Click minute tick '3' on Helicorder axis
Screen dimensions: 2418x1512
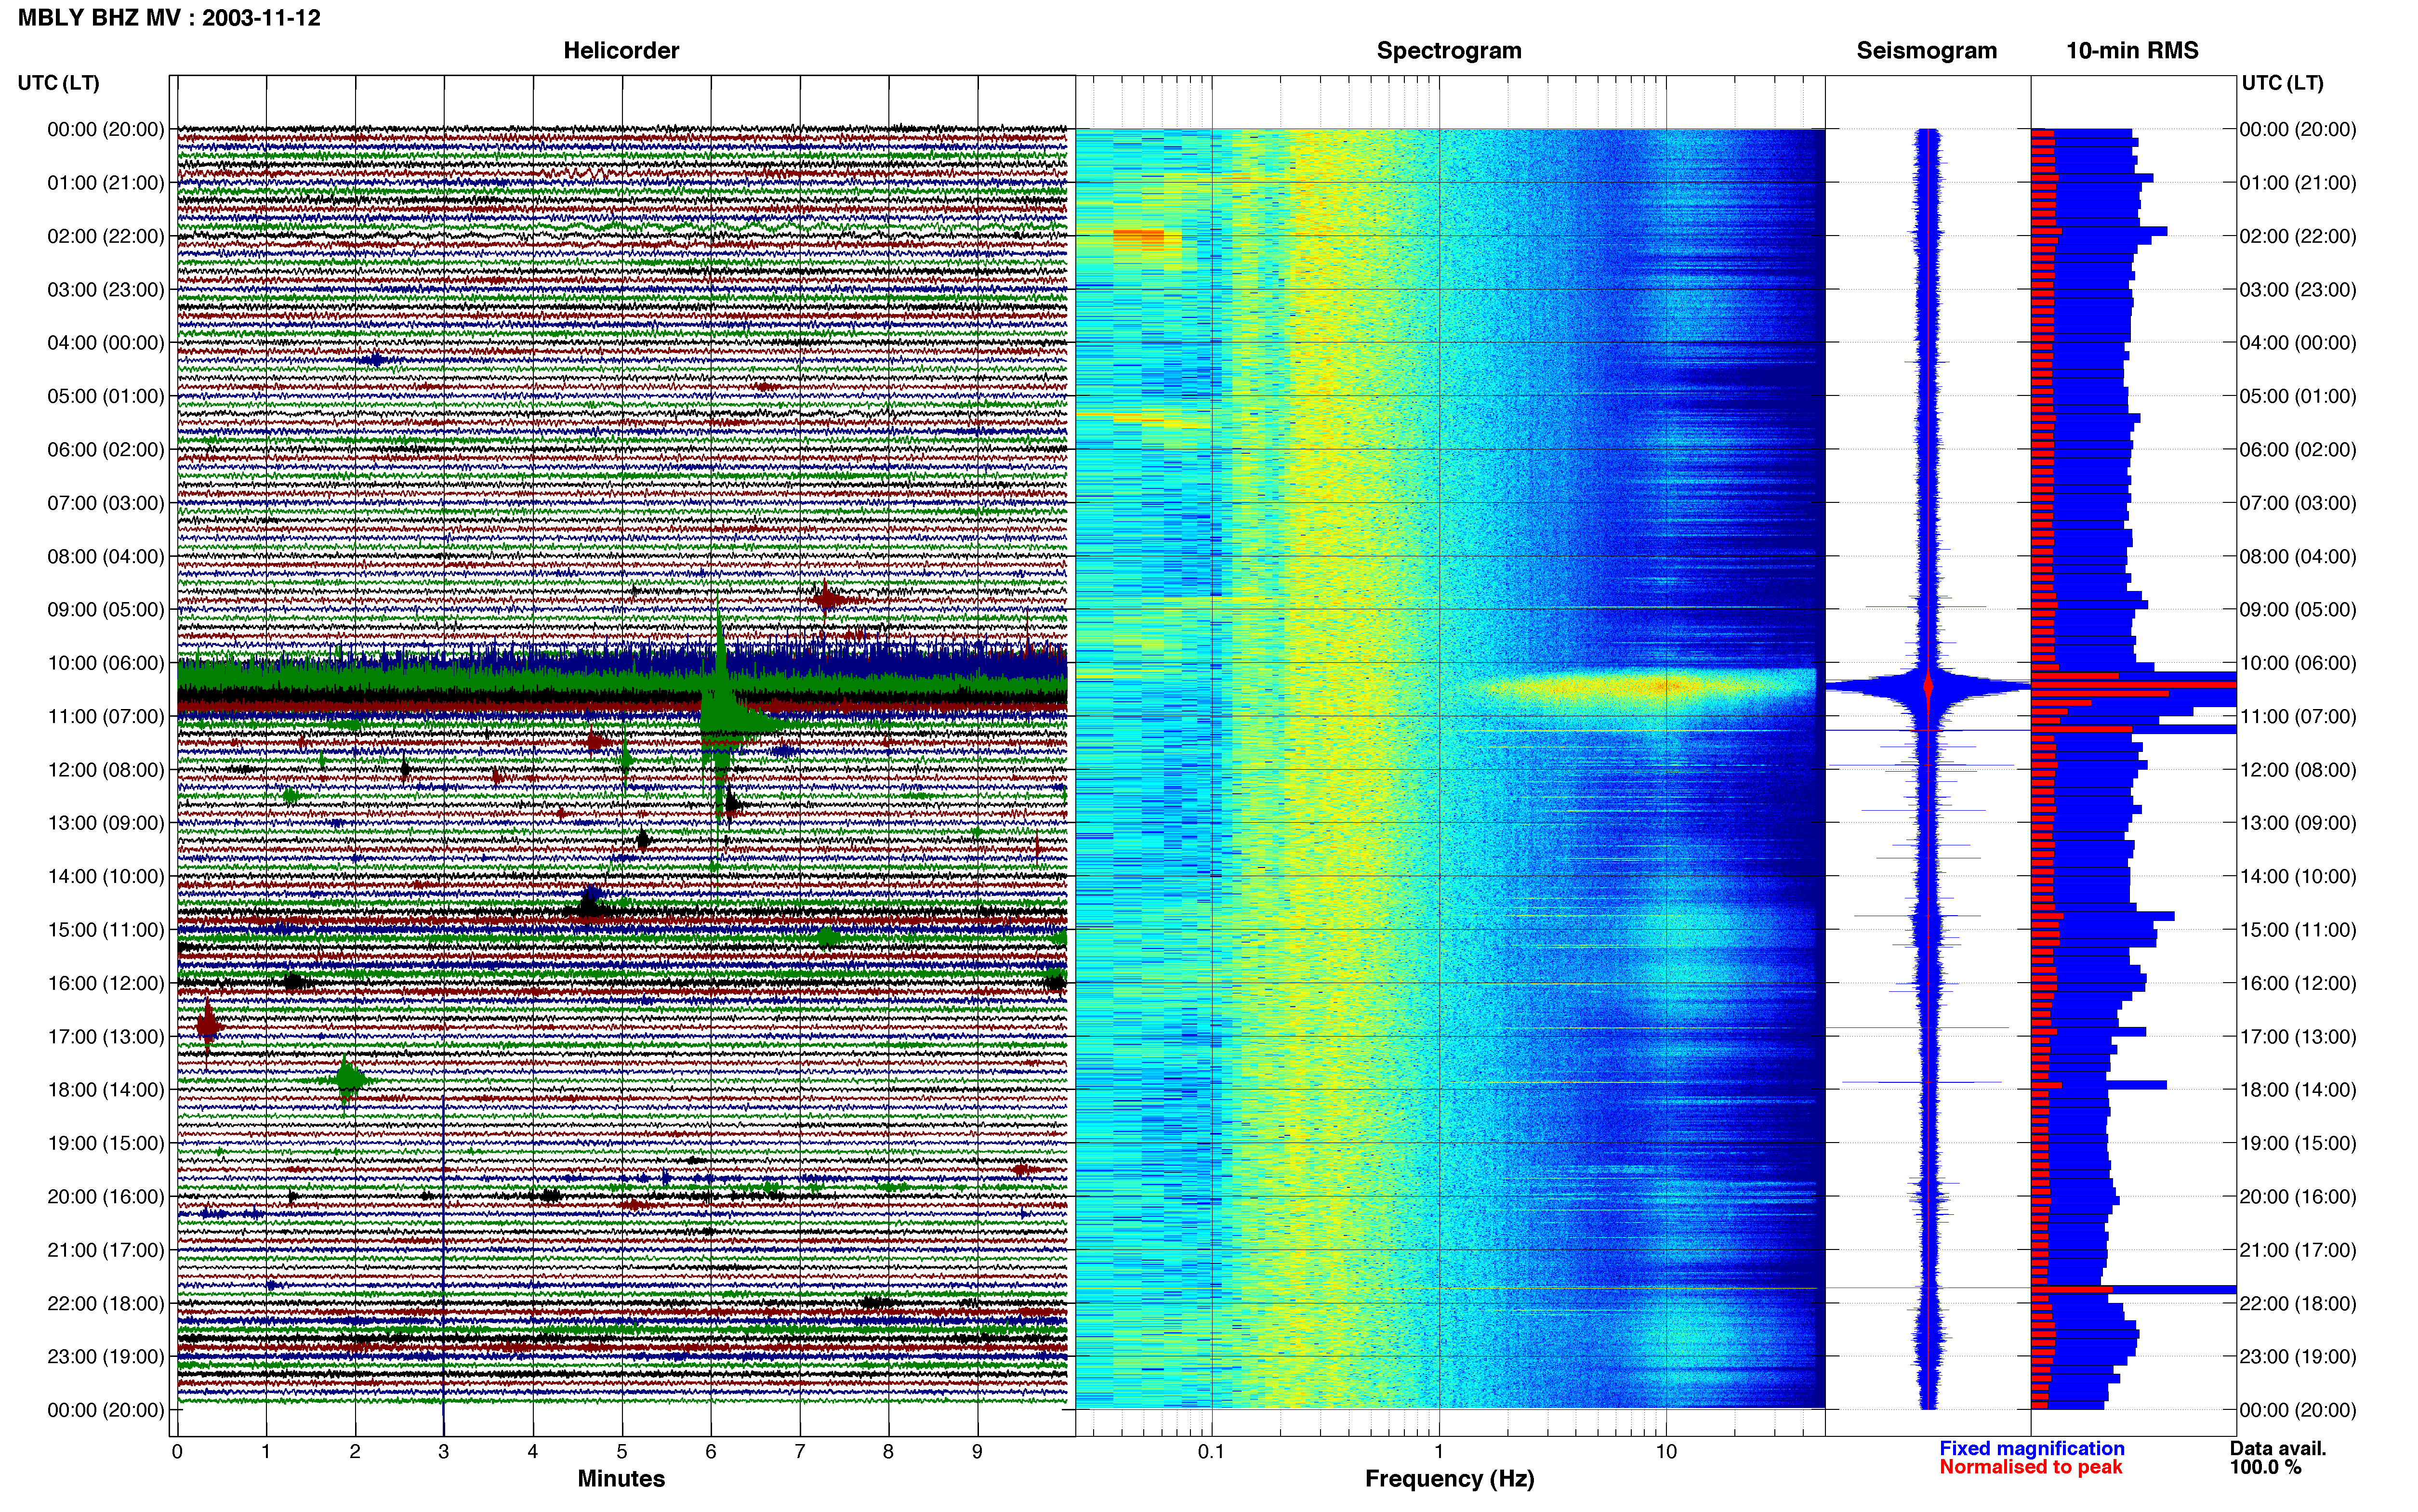pos(444,1452)
